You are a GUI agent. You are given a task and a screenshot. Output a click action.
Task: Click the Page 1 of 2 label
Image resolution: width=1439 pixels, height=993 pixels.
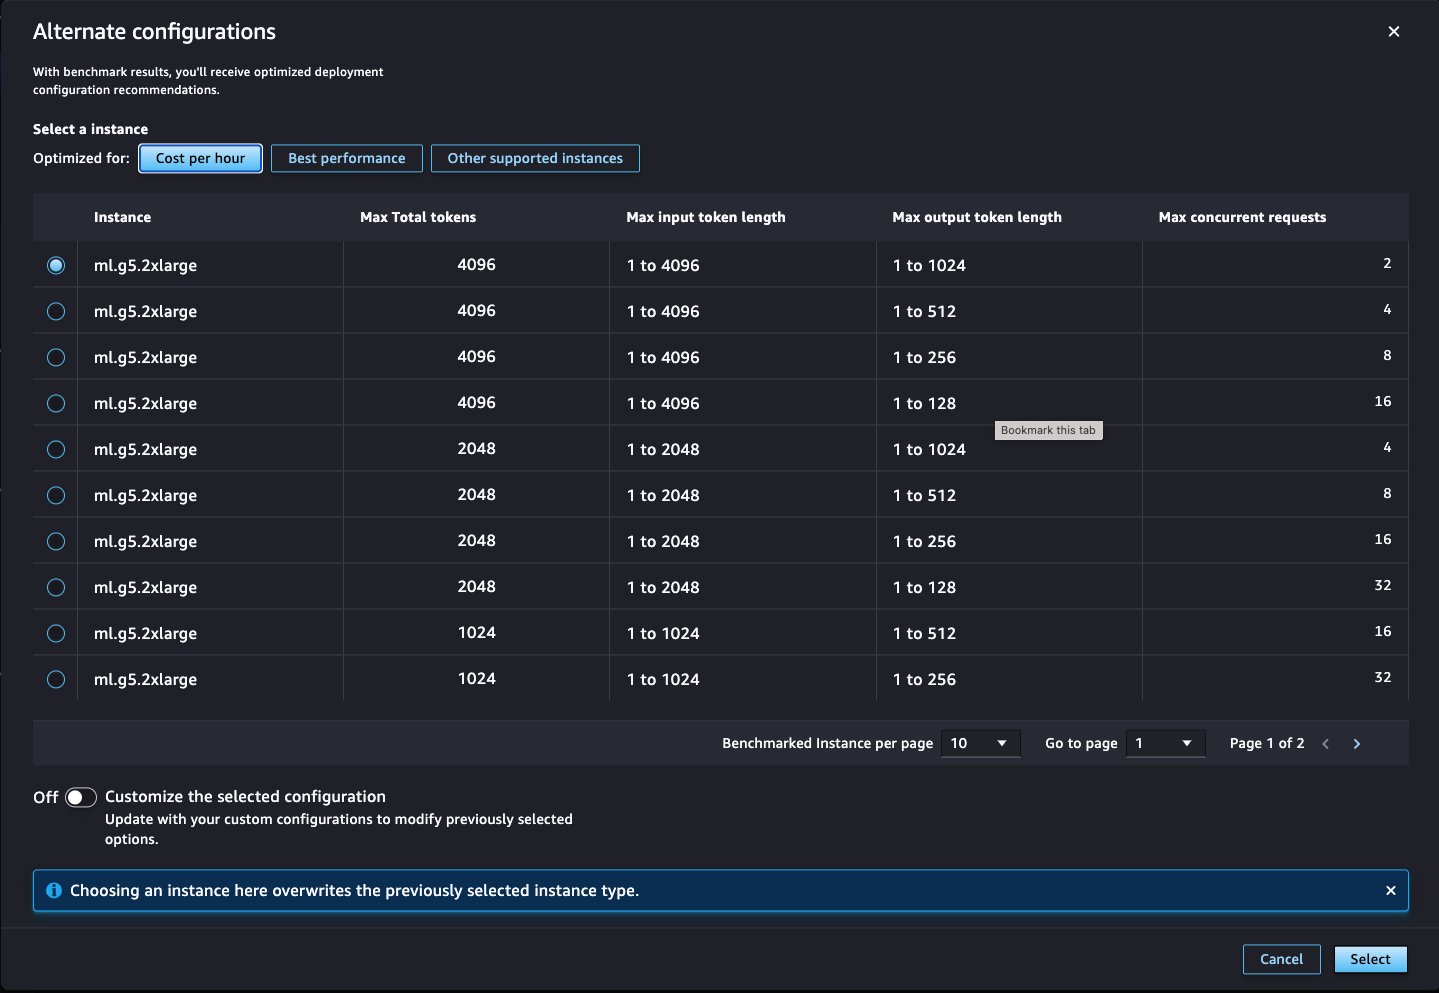click(1267, 743)
